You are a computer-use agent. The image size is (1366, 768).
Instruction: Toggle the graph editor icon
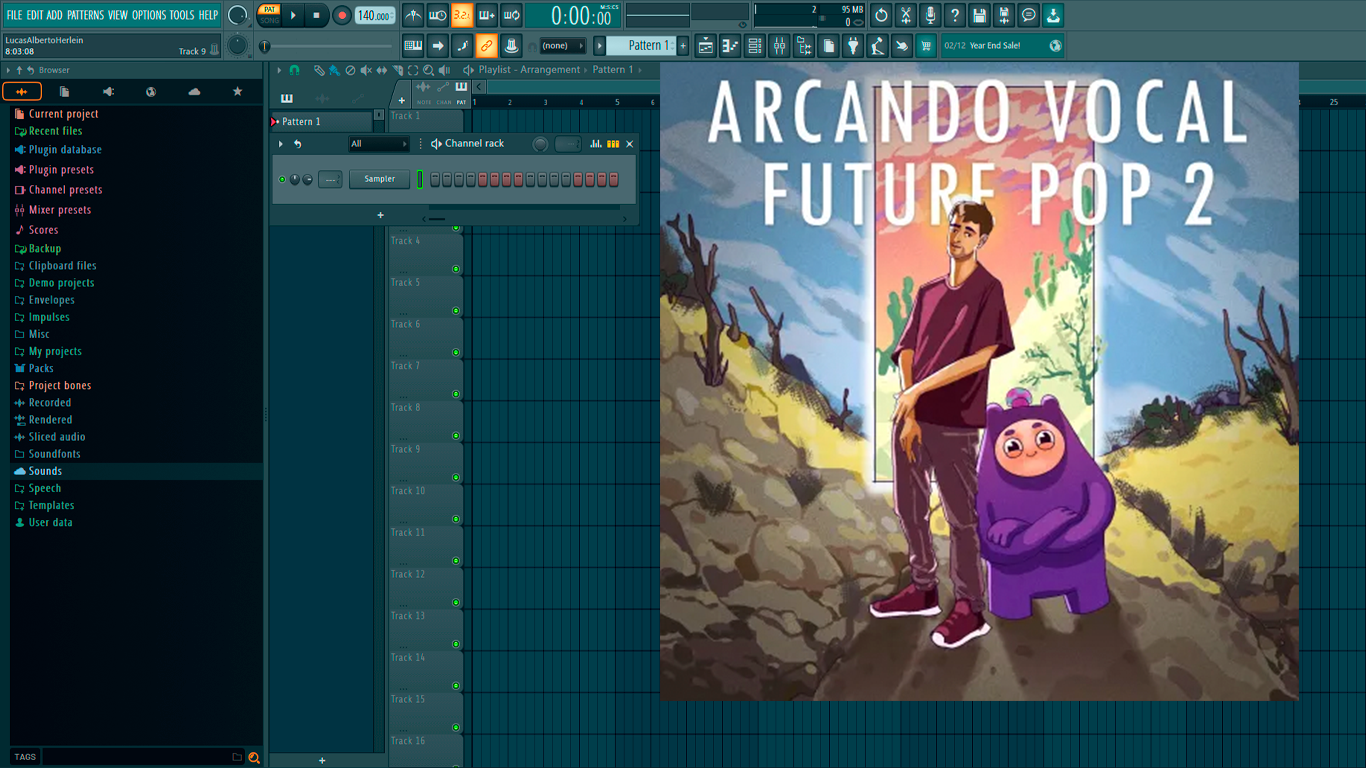point(596,144)
